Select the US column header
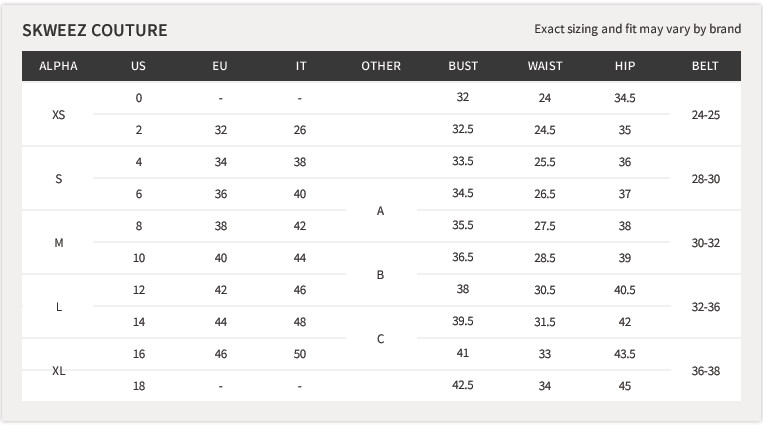 (x=138, y=66)
